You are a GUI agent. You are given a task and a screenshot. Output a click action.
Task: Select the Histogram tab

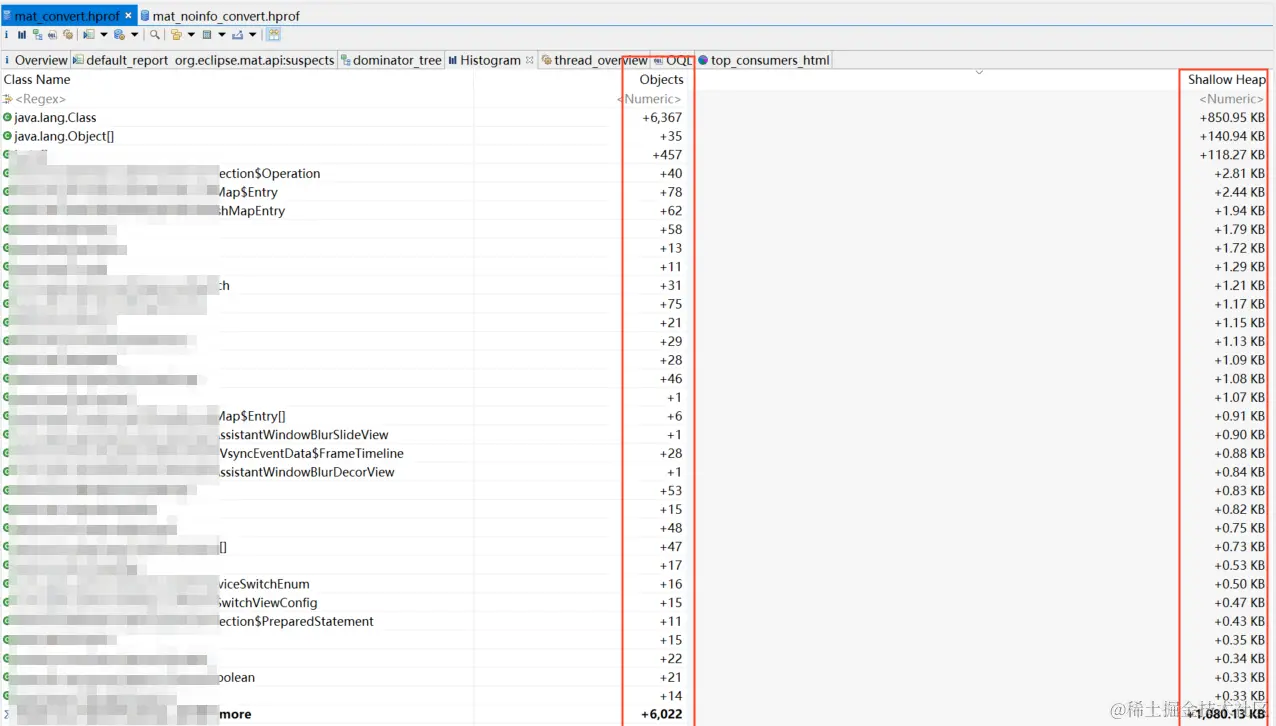(x=490, y=60)
